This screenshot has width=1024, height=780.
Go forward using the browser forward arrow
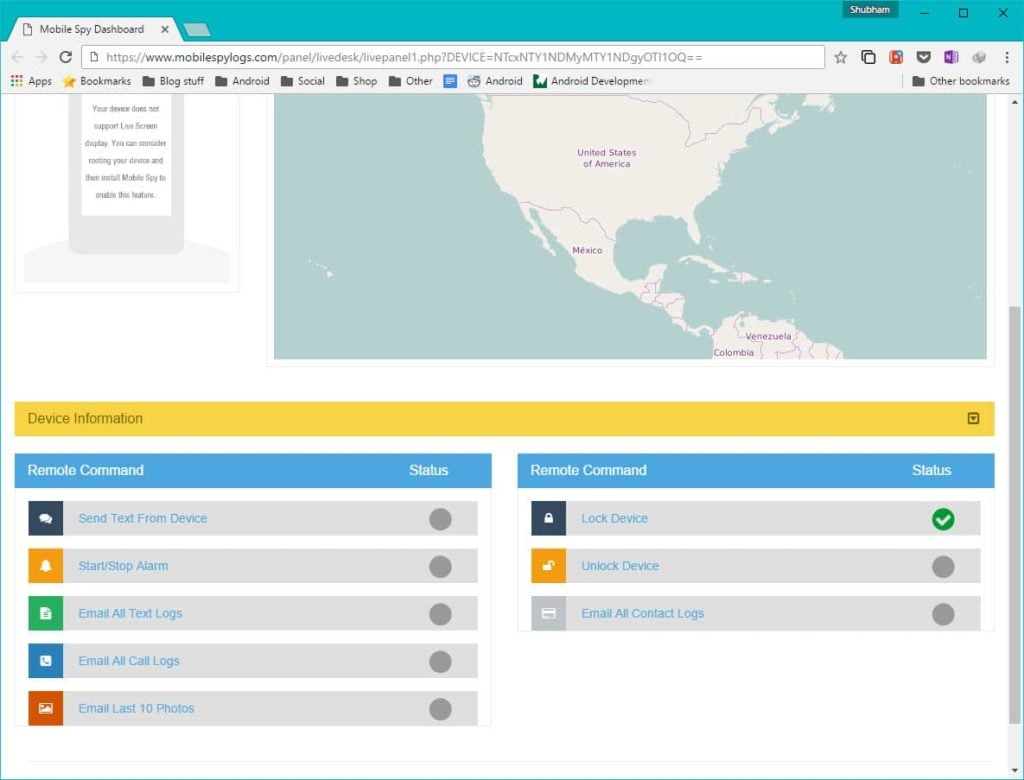coord(41,57)
